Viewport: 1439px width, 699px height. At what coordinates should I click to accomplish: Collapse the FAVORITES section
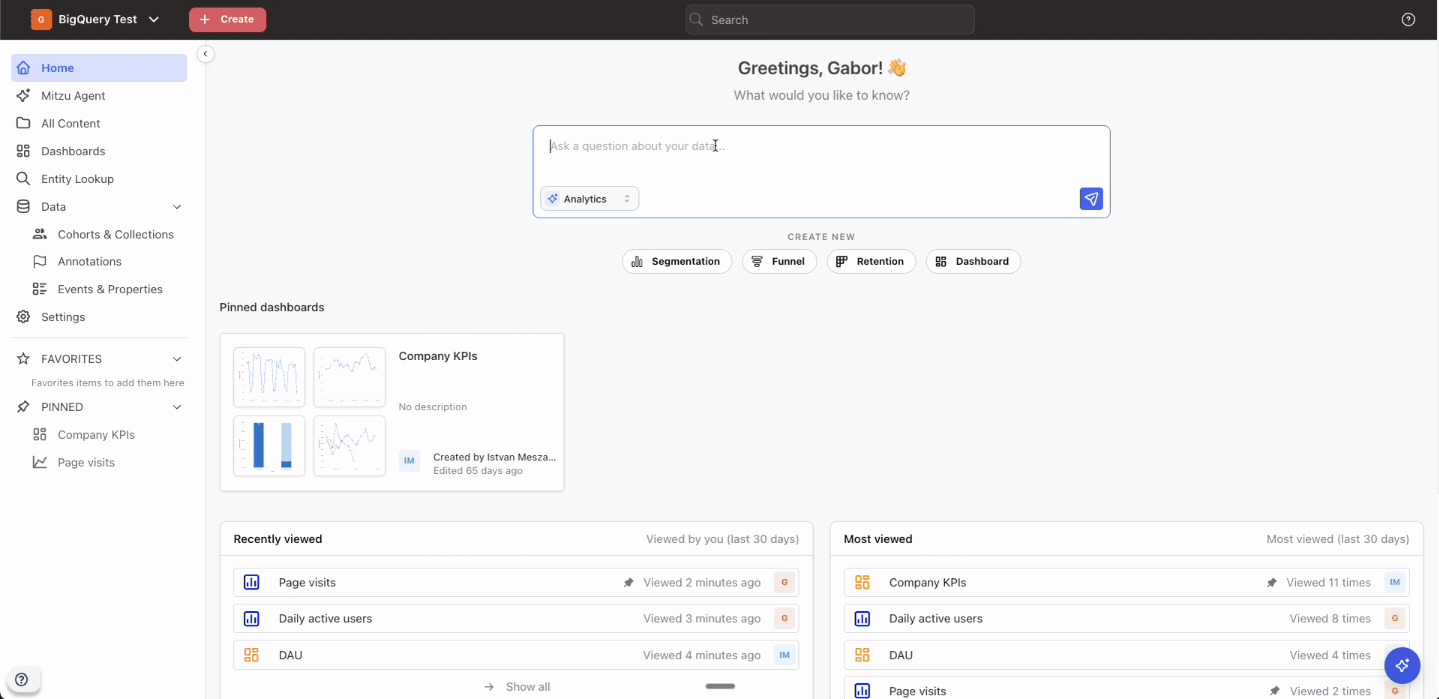177,359
